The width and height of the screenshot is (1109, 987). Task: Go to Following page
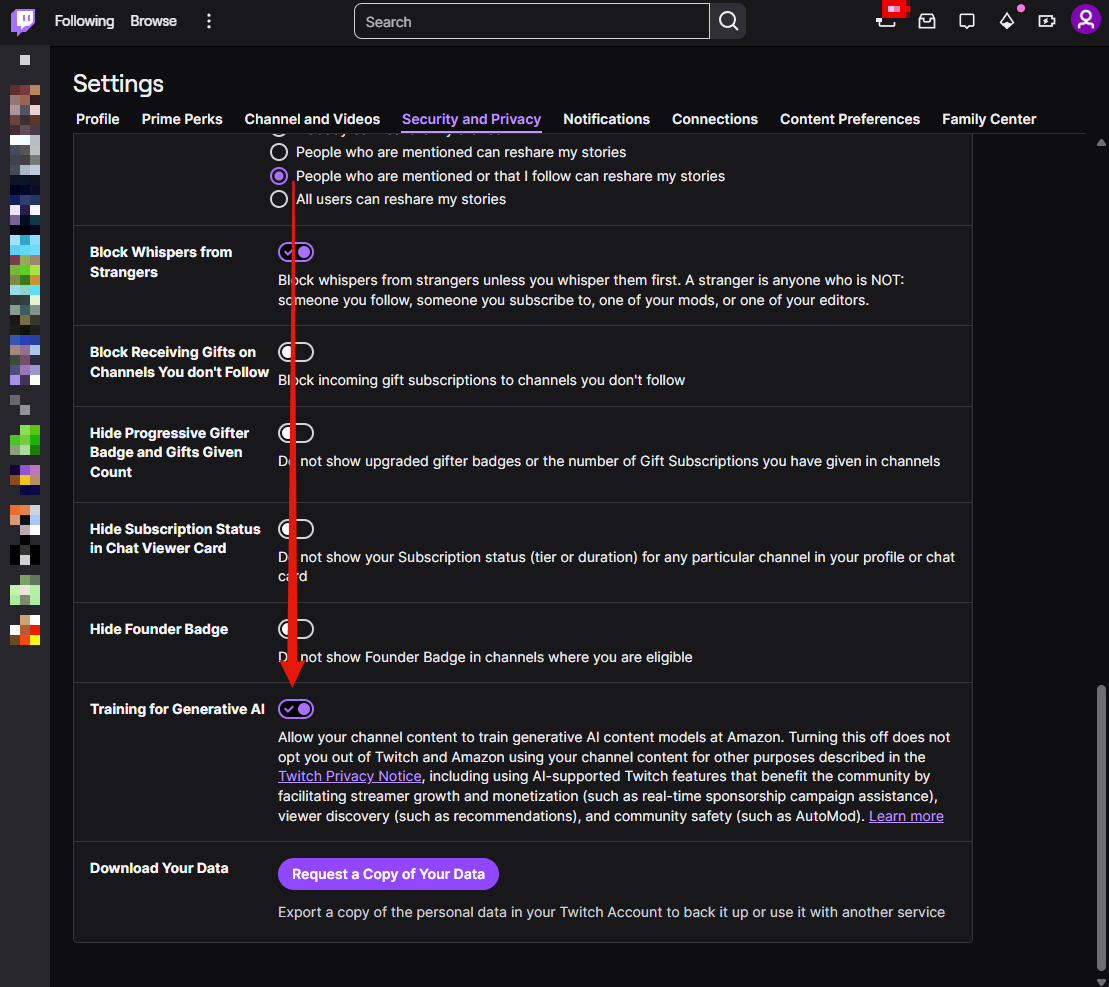[84, 21]
